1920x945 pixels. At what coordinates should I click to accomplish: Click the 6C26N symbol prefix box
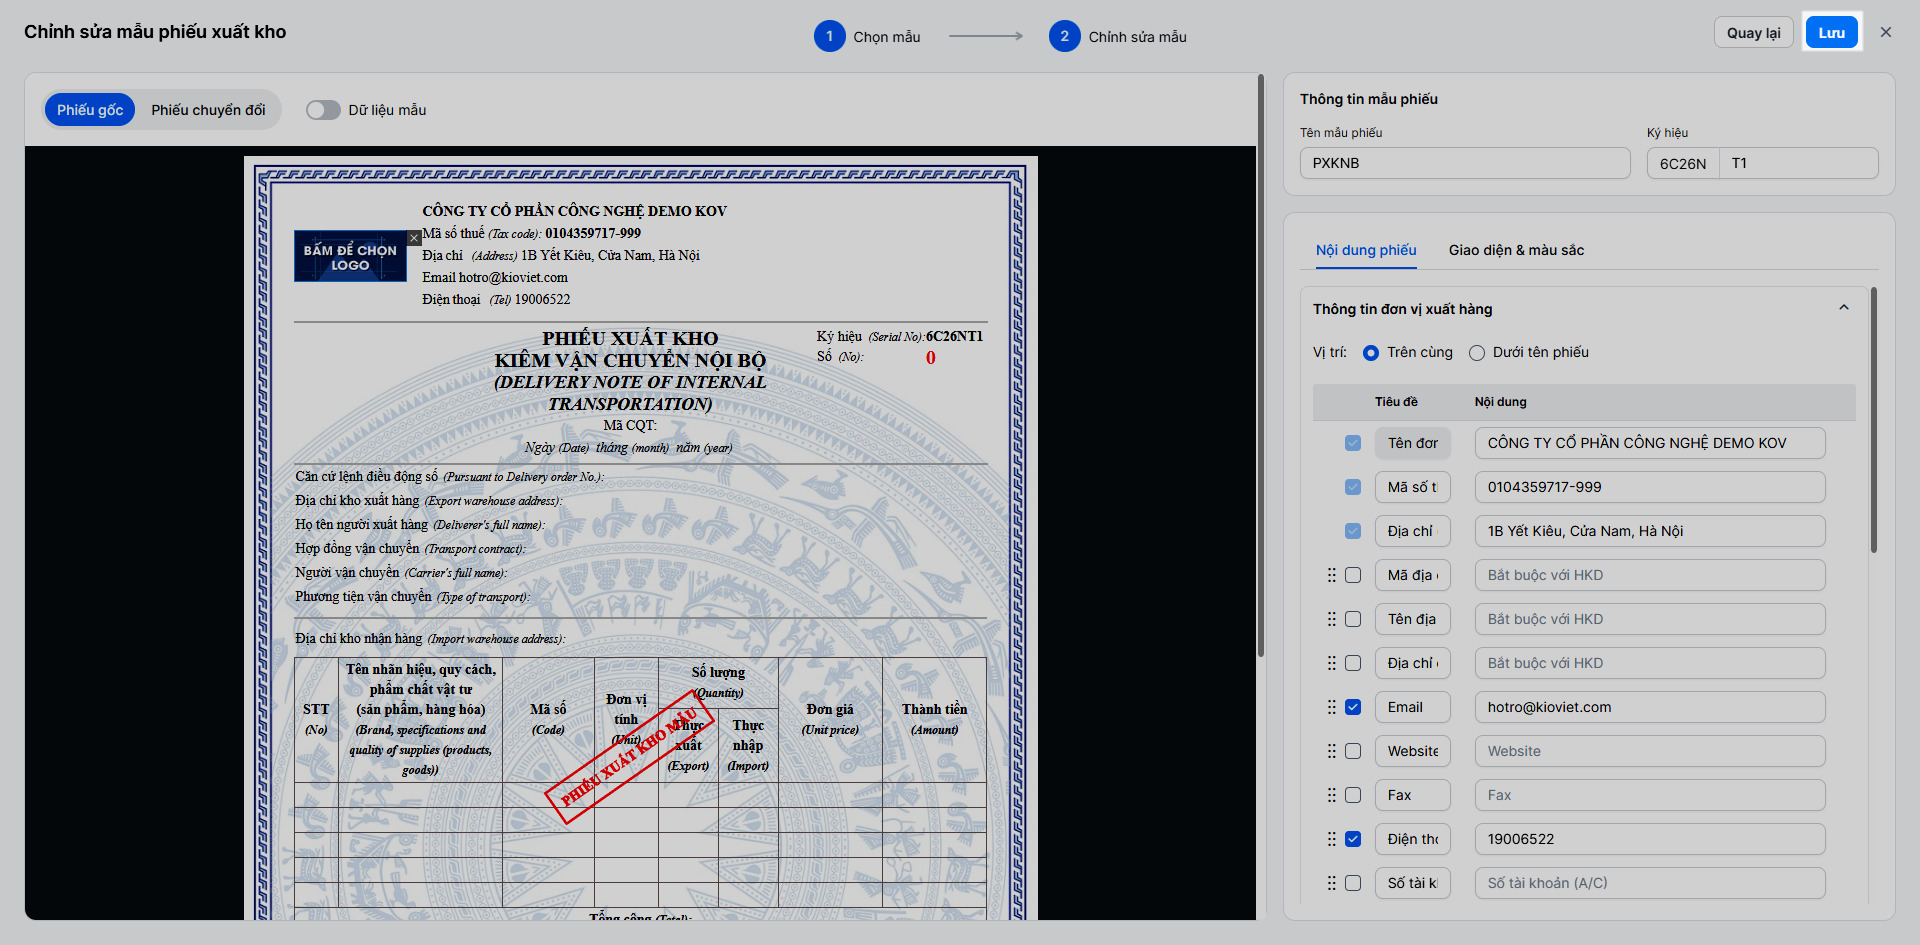1683,163
